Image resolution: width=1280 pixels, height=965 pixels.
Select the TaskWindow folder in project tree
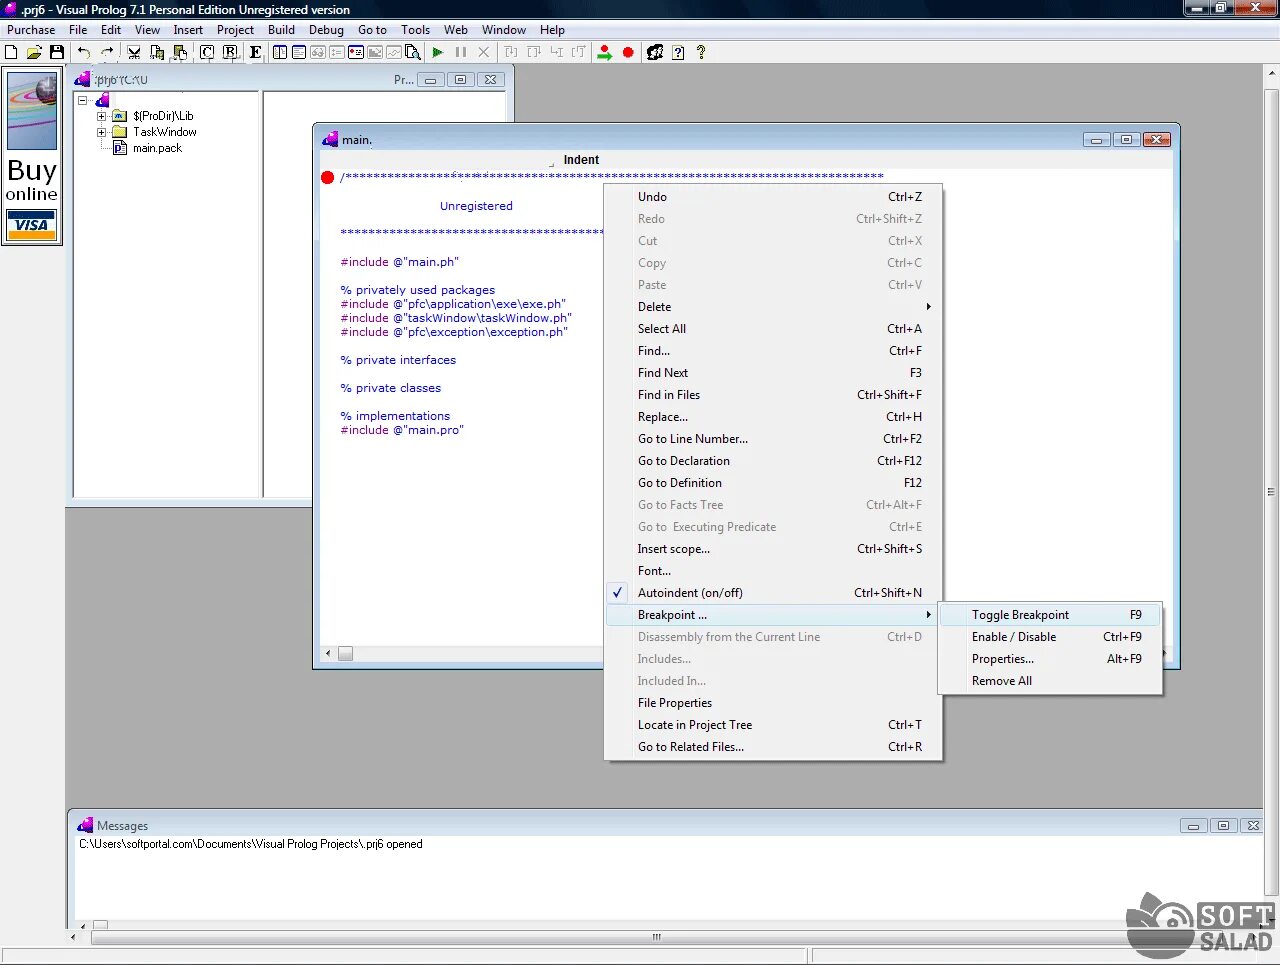[165, 132]
